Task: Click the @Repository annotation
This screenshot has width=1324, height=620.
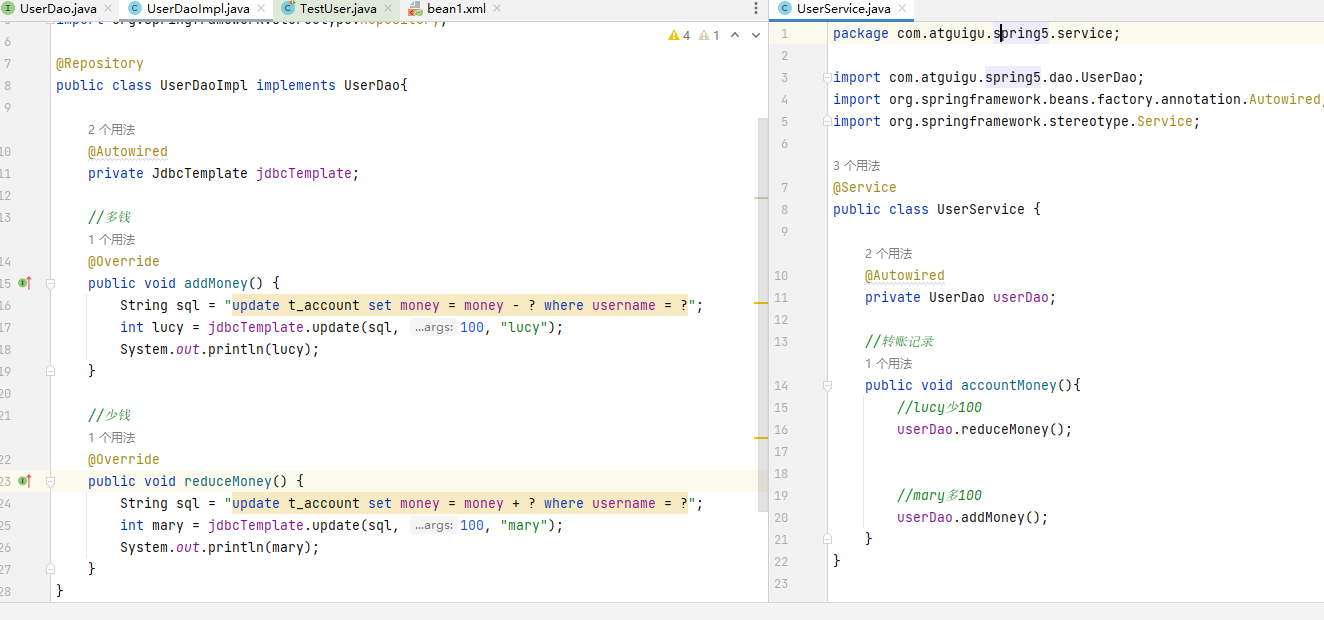Action: tap(100, 63)
